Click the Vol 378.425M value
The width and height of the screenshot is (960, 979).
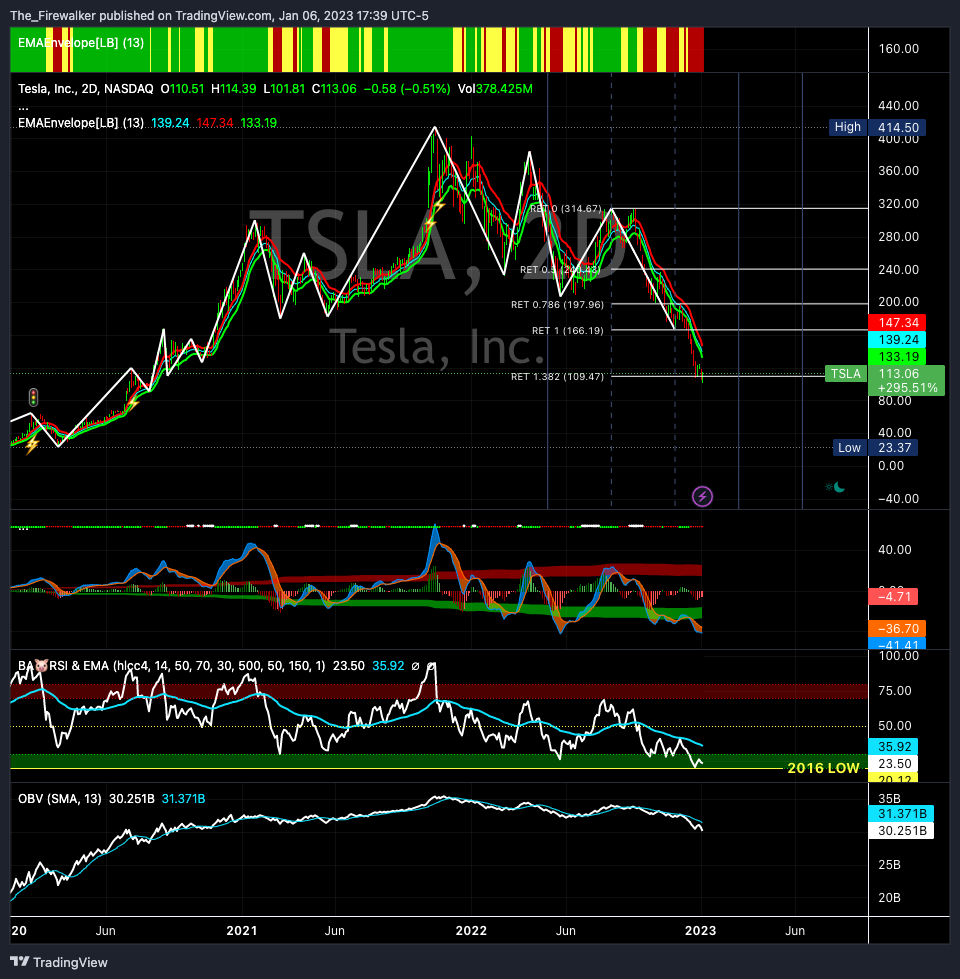click(495, 89)
